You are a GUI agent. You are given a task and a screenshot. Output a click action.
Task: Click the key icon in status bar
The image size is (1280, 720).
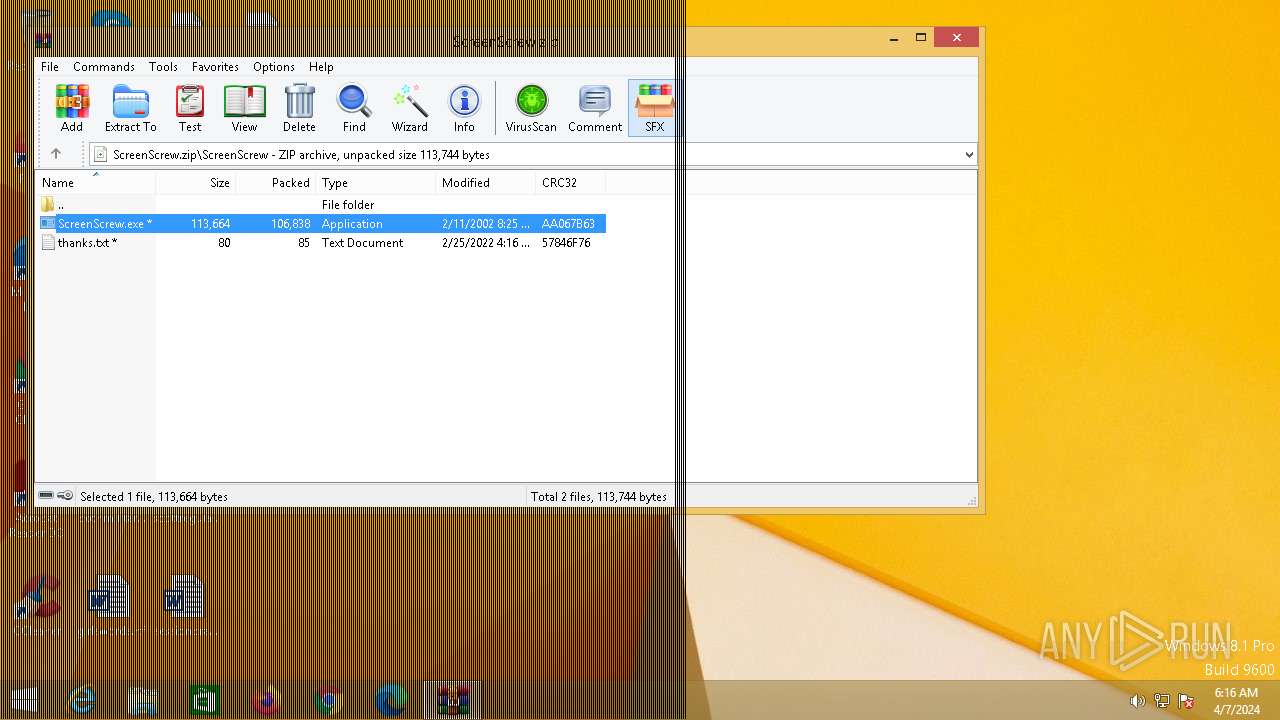65,496
